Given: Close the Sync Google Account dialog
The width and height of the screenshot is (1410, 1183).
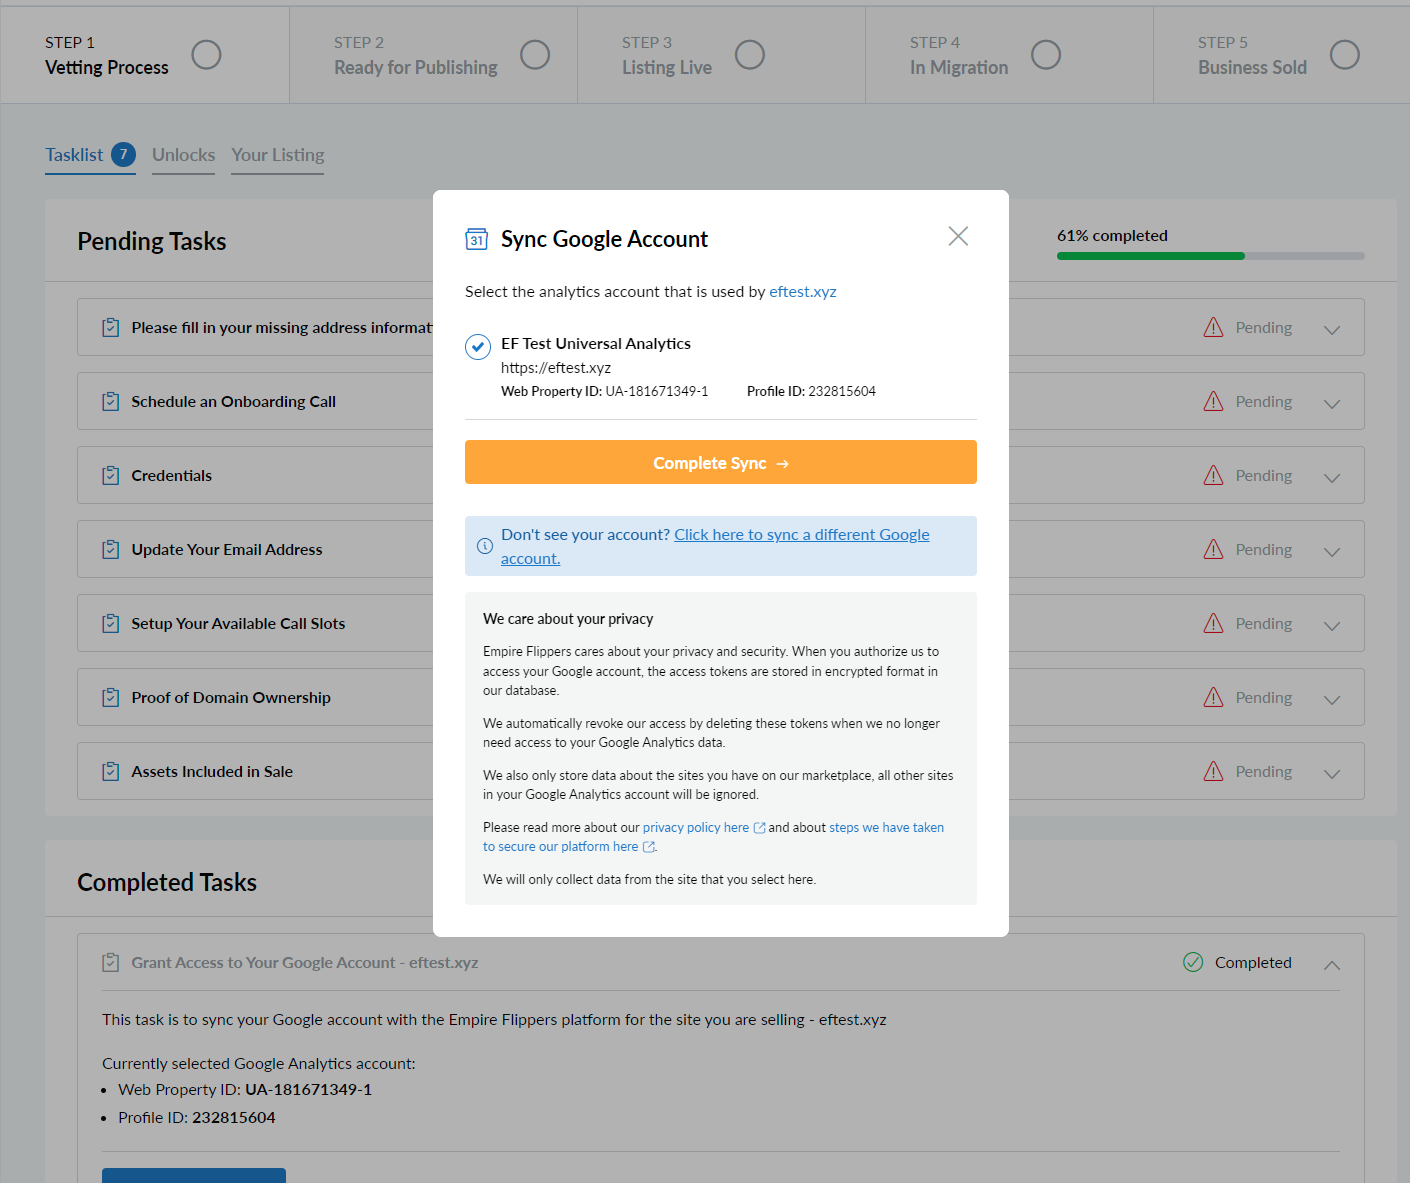Looking at the screenshot, I should coord(958,236).
